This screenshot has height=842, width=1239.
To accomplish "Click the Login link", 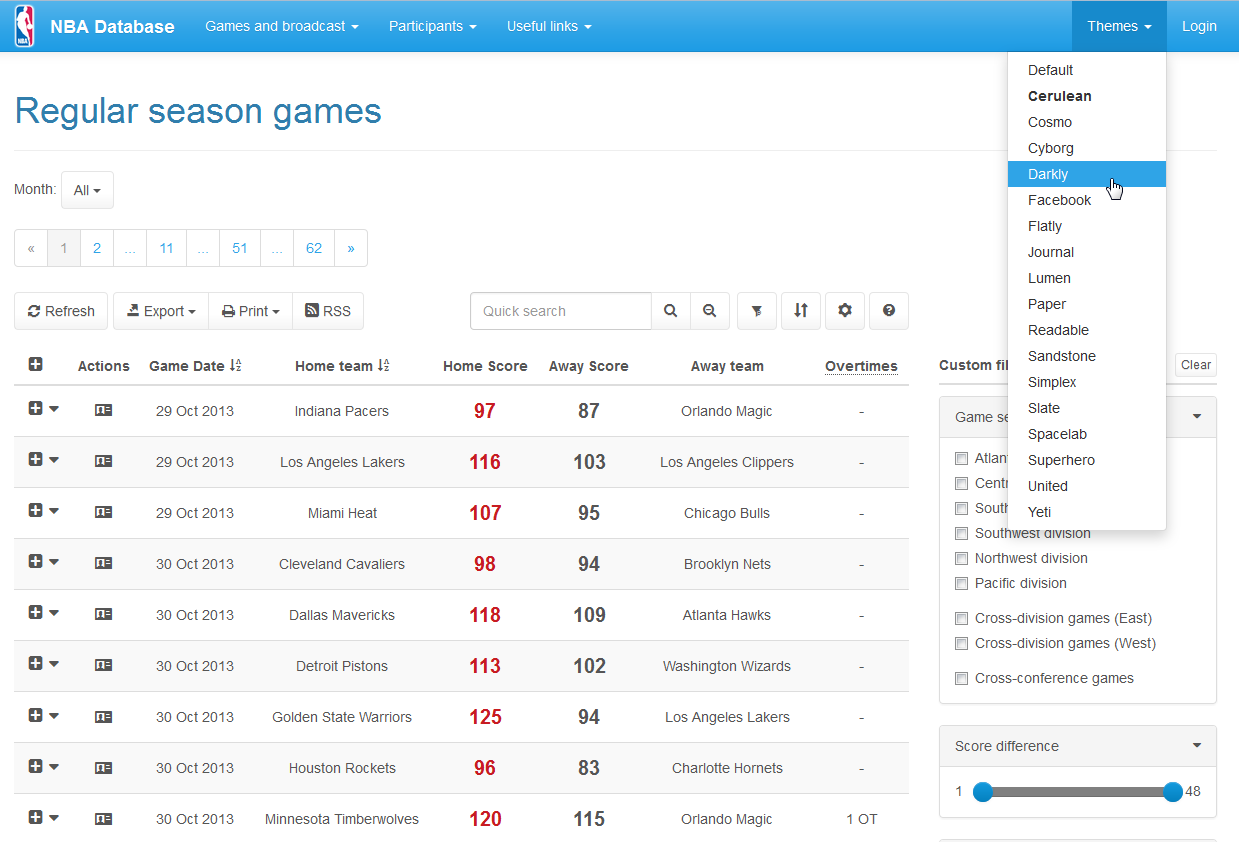I will point(1199,26).
